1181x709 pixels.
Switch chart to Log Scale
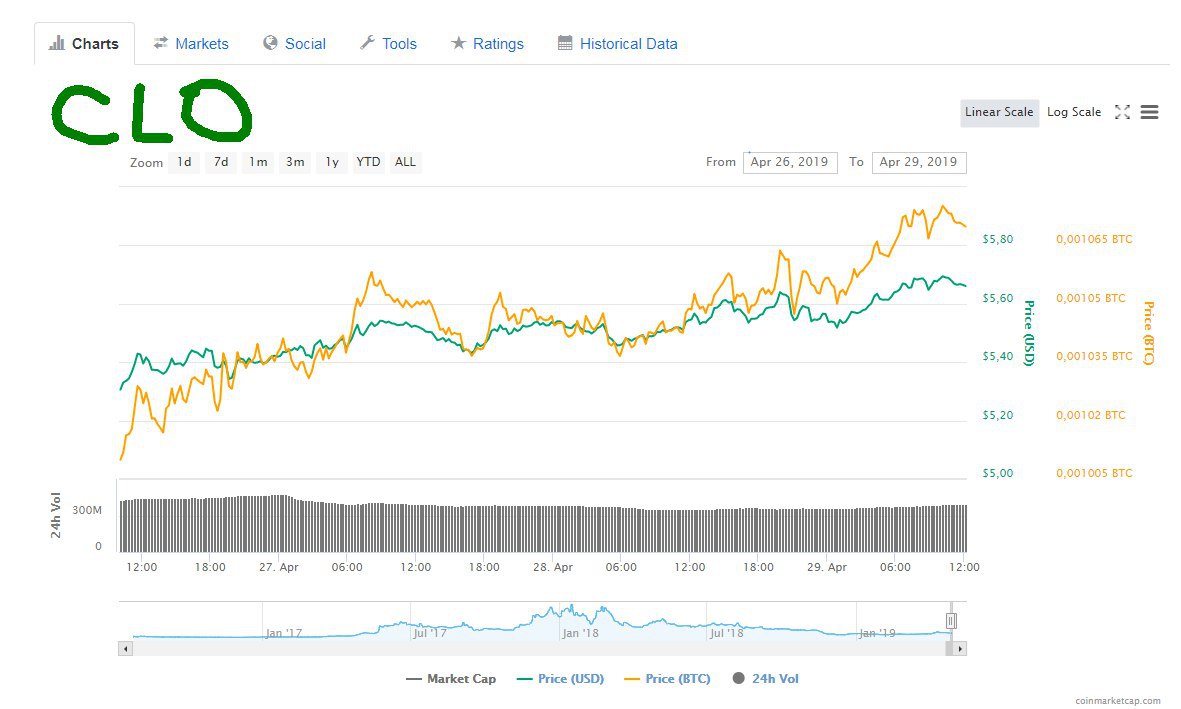(1074, 112)
